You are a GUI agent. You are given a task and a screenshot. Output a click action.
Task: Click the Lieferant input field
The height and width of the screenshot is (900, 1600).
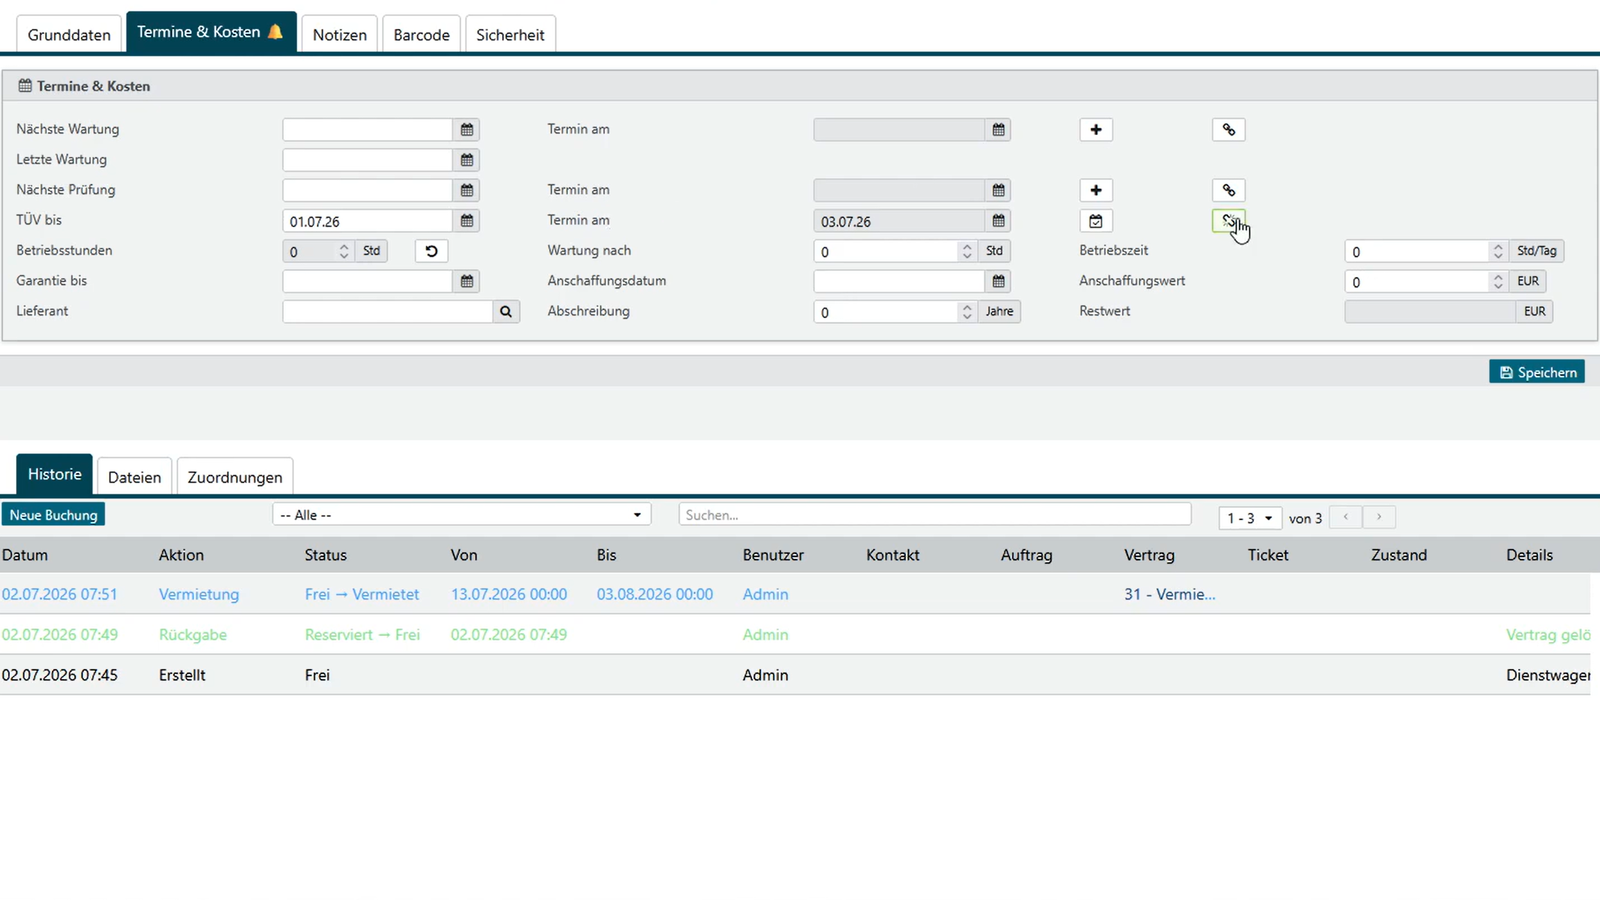click(388, 312)
